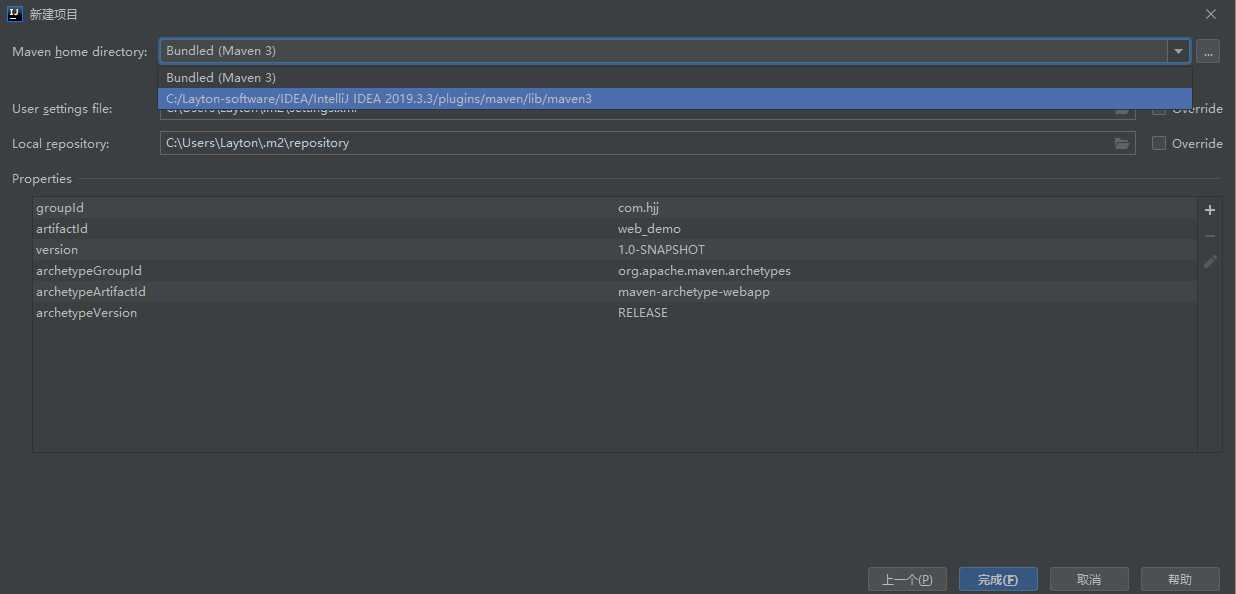Image resolution: width=1236 pixels, height=594 pixels.
Task: Toggle Override checkbox for Local repository
Action: click(x=1159, y=143)
